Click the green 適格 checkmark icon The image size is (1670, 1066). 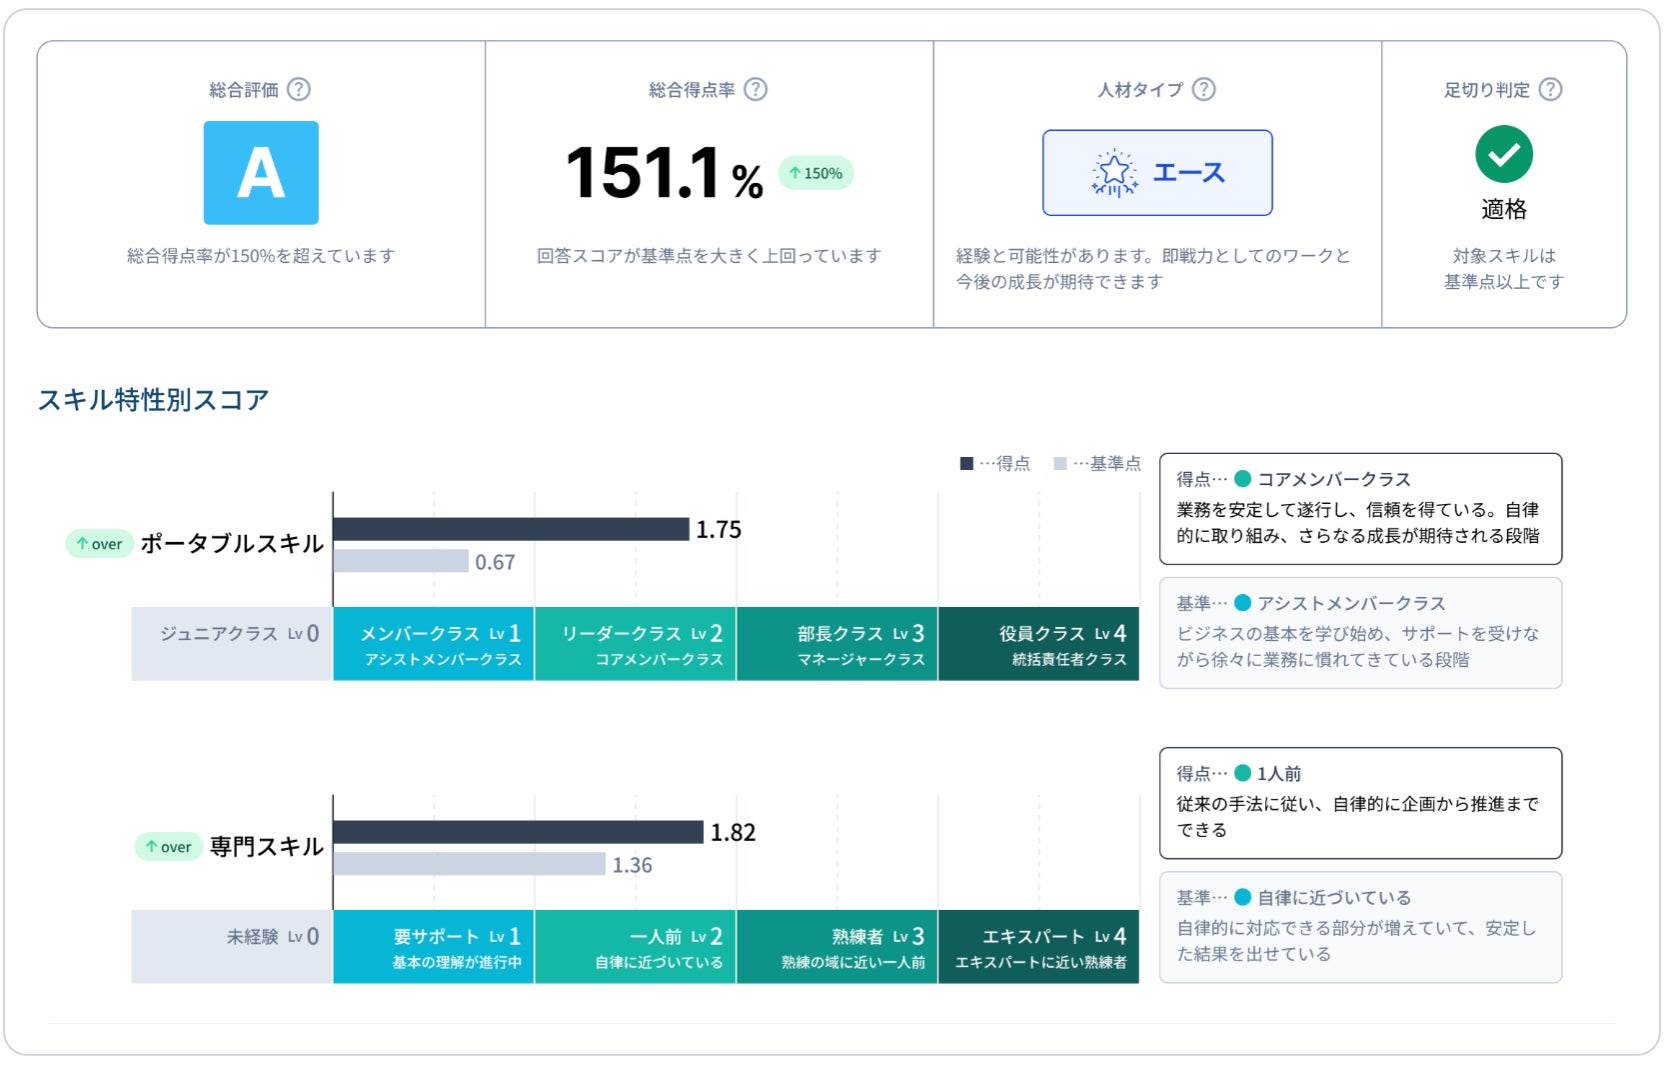(1504, 154)
